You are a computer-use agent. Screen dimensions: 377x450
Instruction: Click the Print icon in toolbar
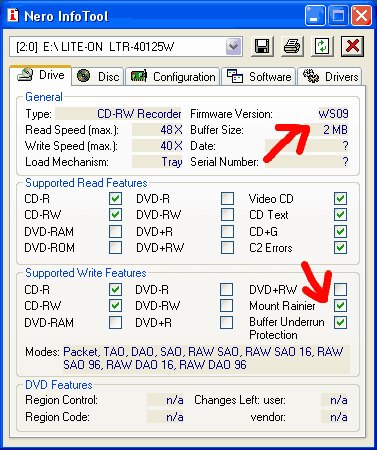pos(292,46)
